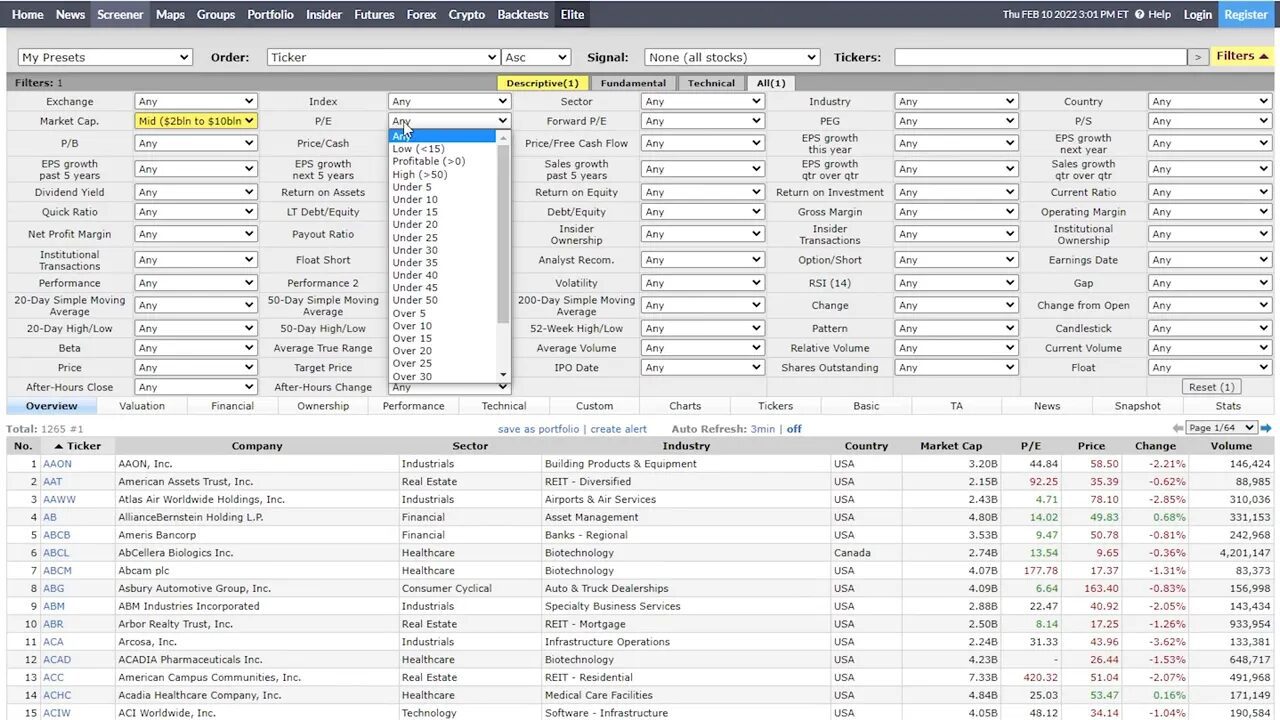Go to the next results page arrow
1280x720 pixels.
click(1266, 427)
